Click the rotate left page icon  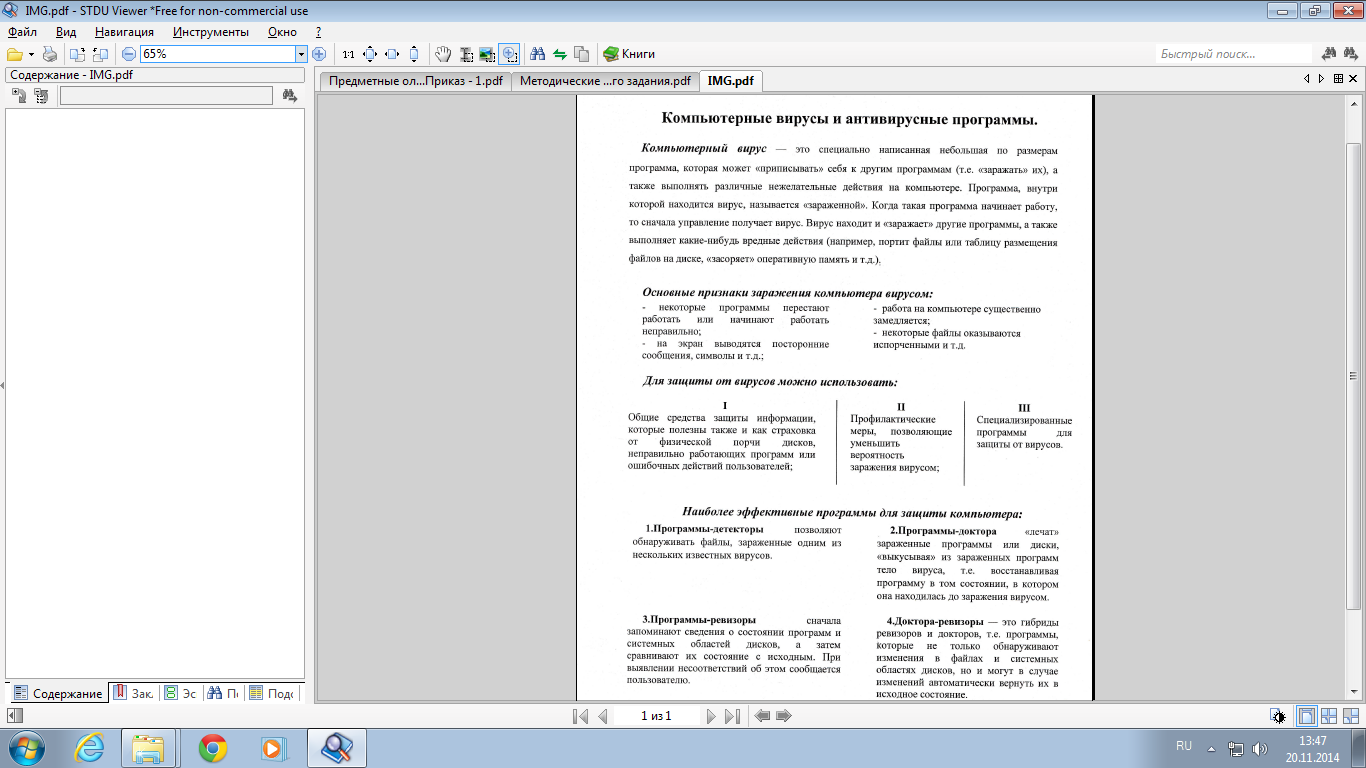pyautogui.click(x=78, y=54)
